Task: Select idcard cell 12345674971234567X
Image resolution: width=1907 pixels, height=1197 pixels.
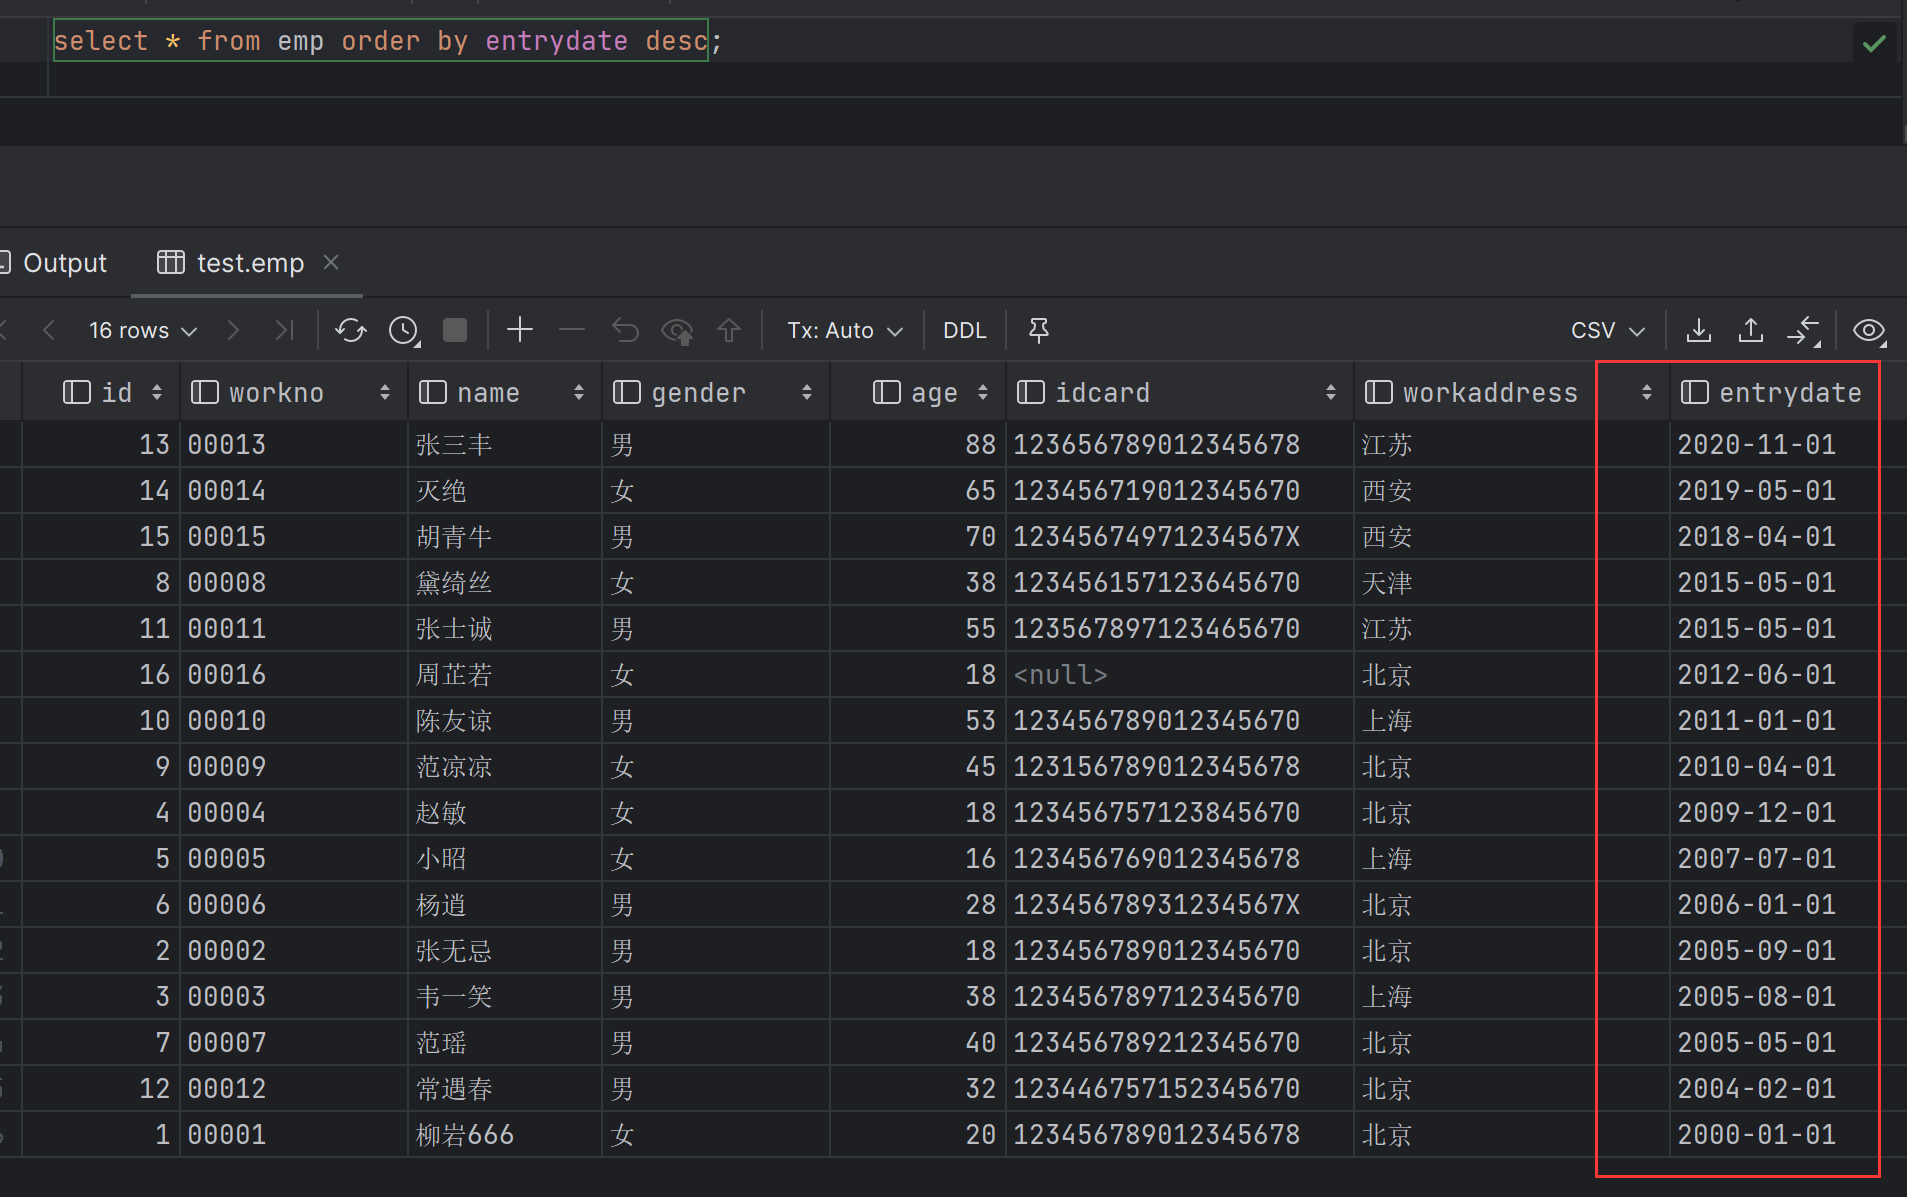Action: 1179,536
